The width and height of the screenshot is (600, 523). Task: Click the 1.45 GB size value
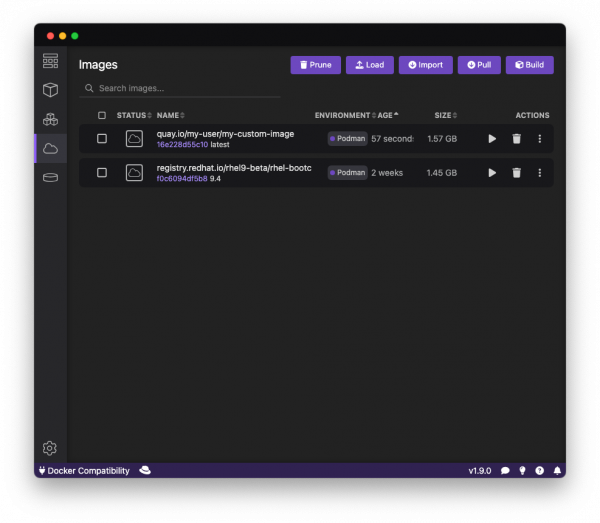[442, 173]
